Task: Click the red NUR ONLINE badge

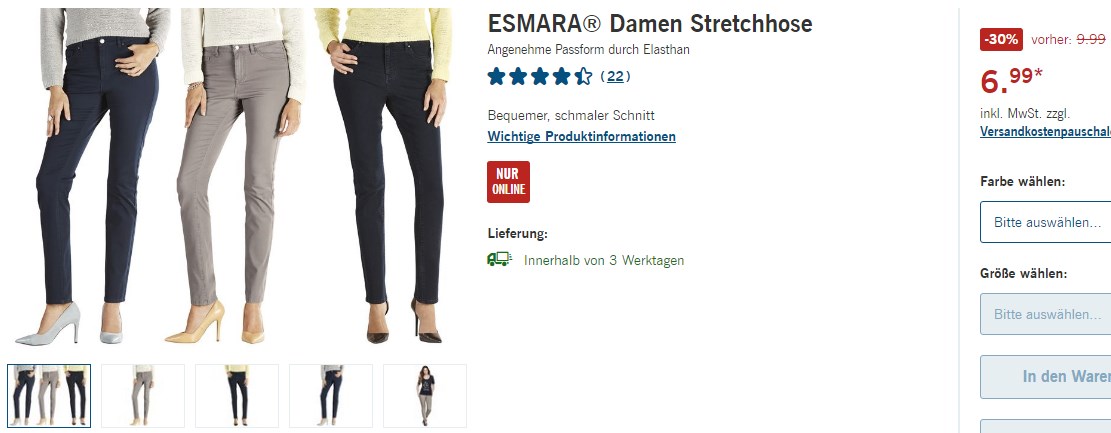Action: [x=508, y=182]
